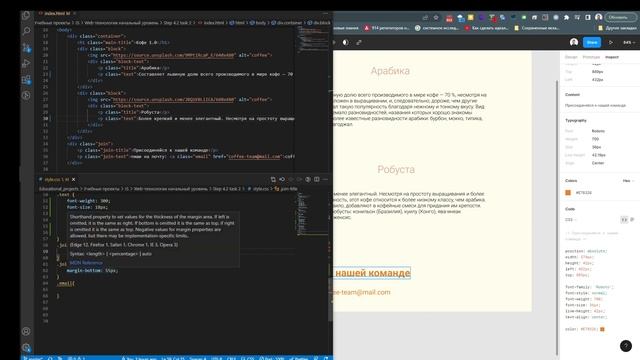Open the Chrome profile avatar
Image resolution: width=640 pixels, height=360 pixels.
click(x=598, y=18)
